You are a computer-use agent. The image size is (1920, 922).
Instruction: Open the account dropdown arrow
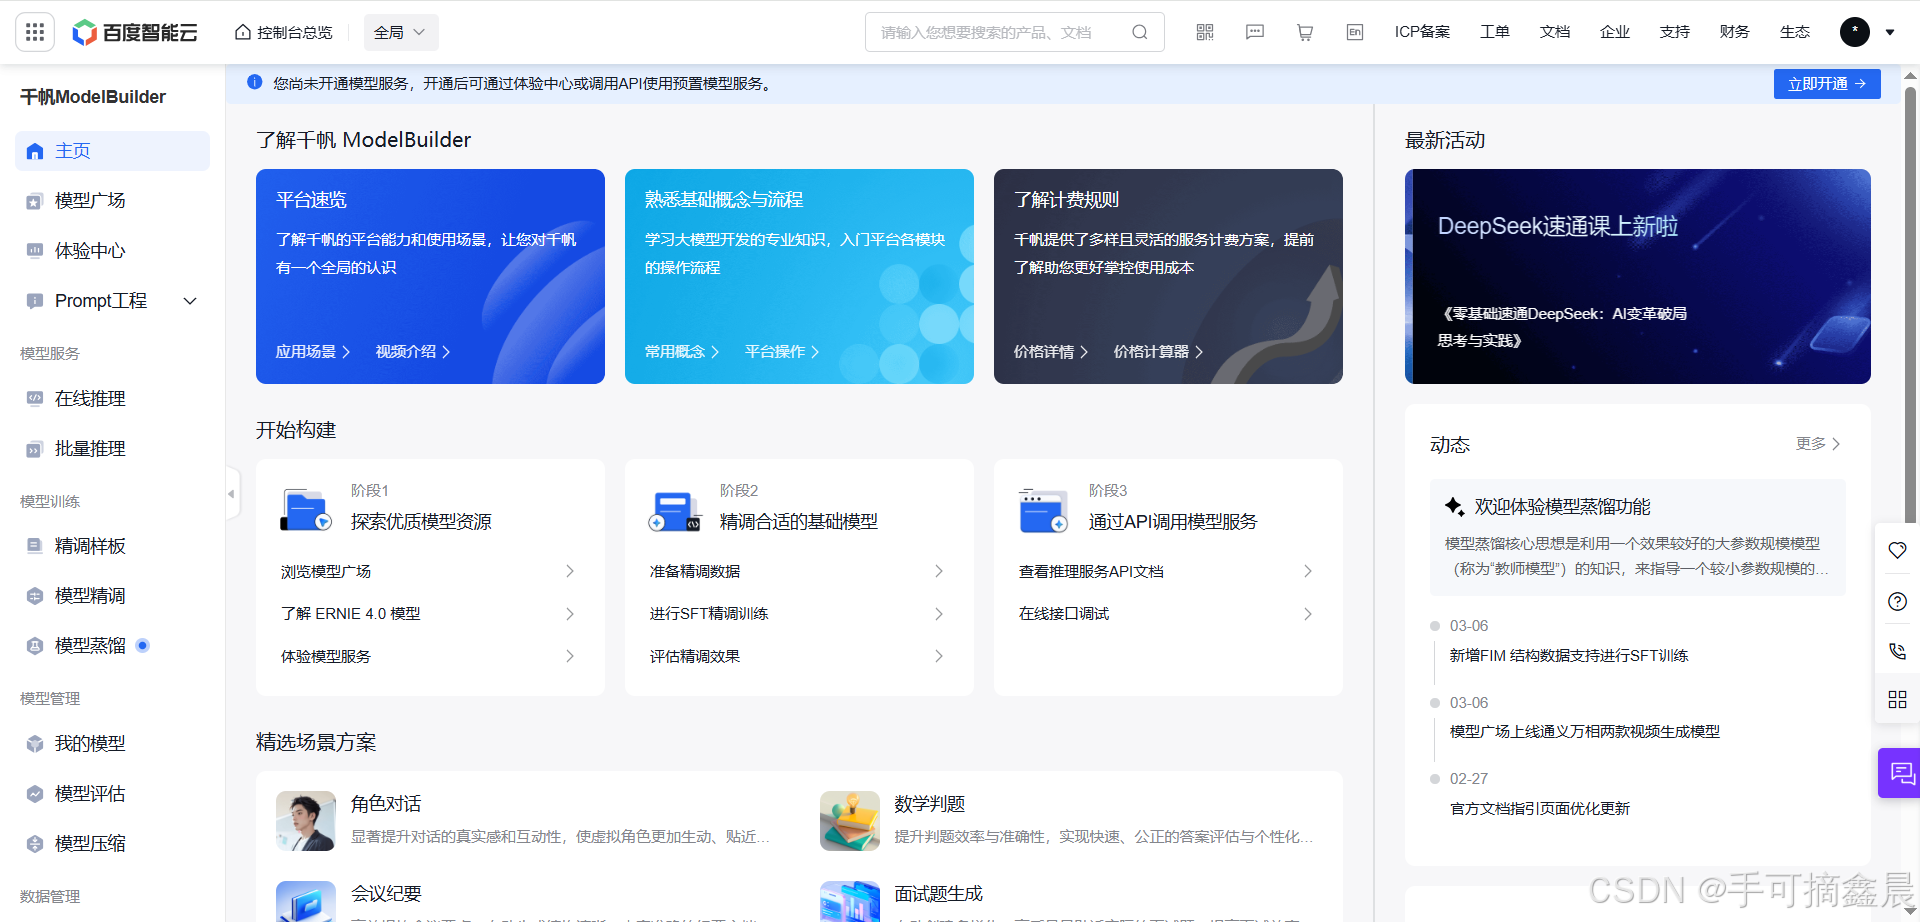pos(1890,32)
